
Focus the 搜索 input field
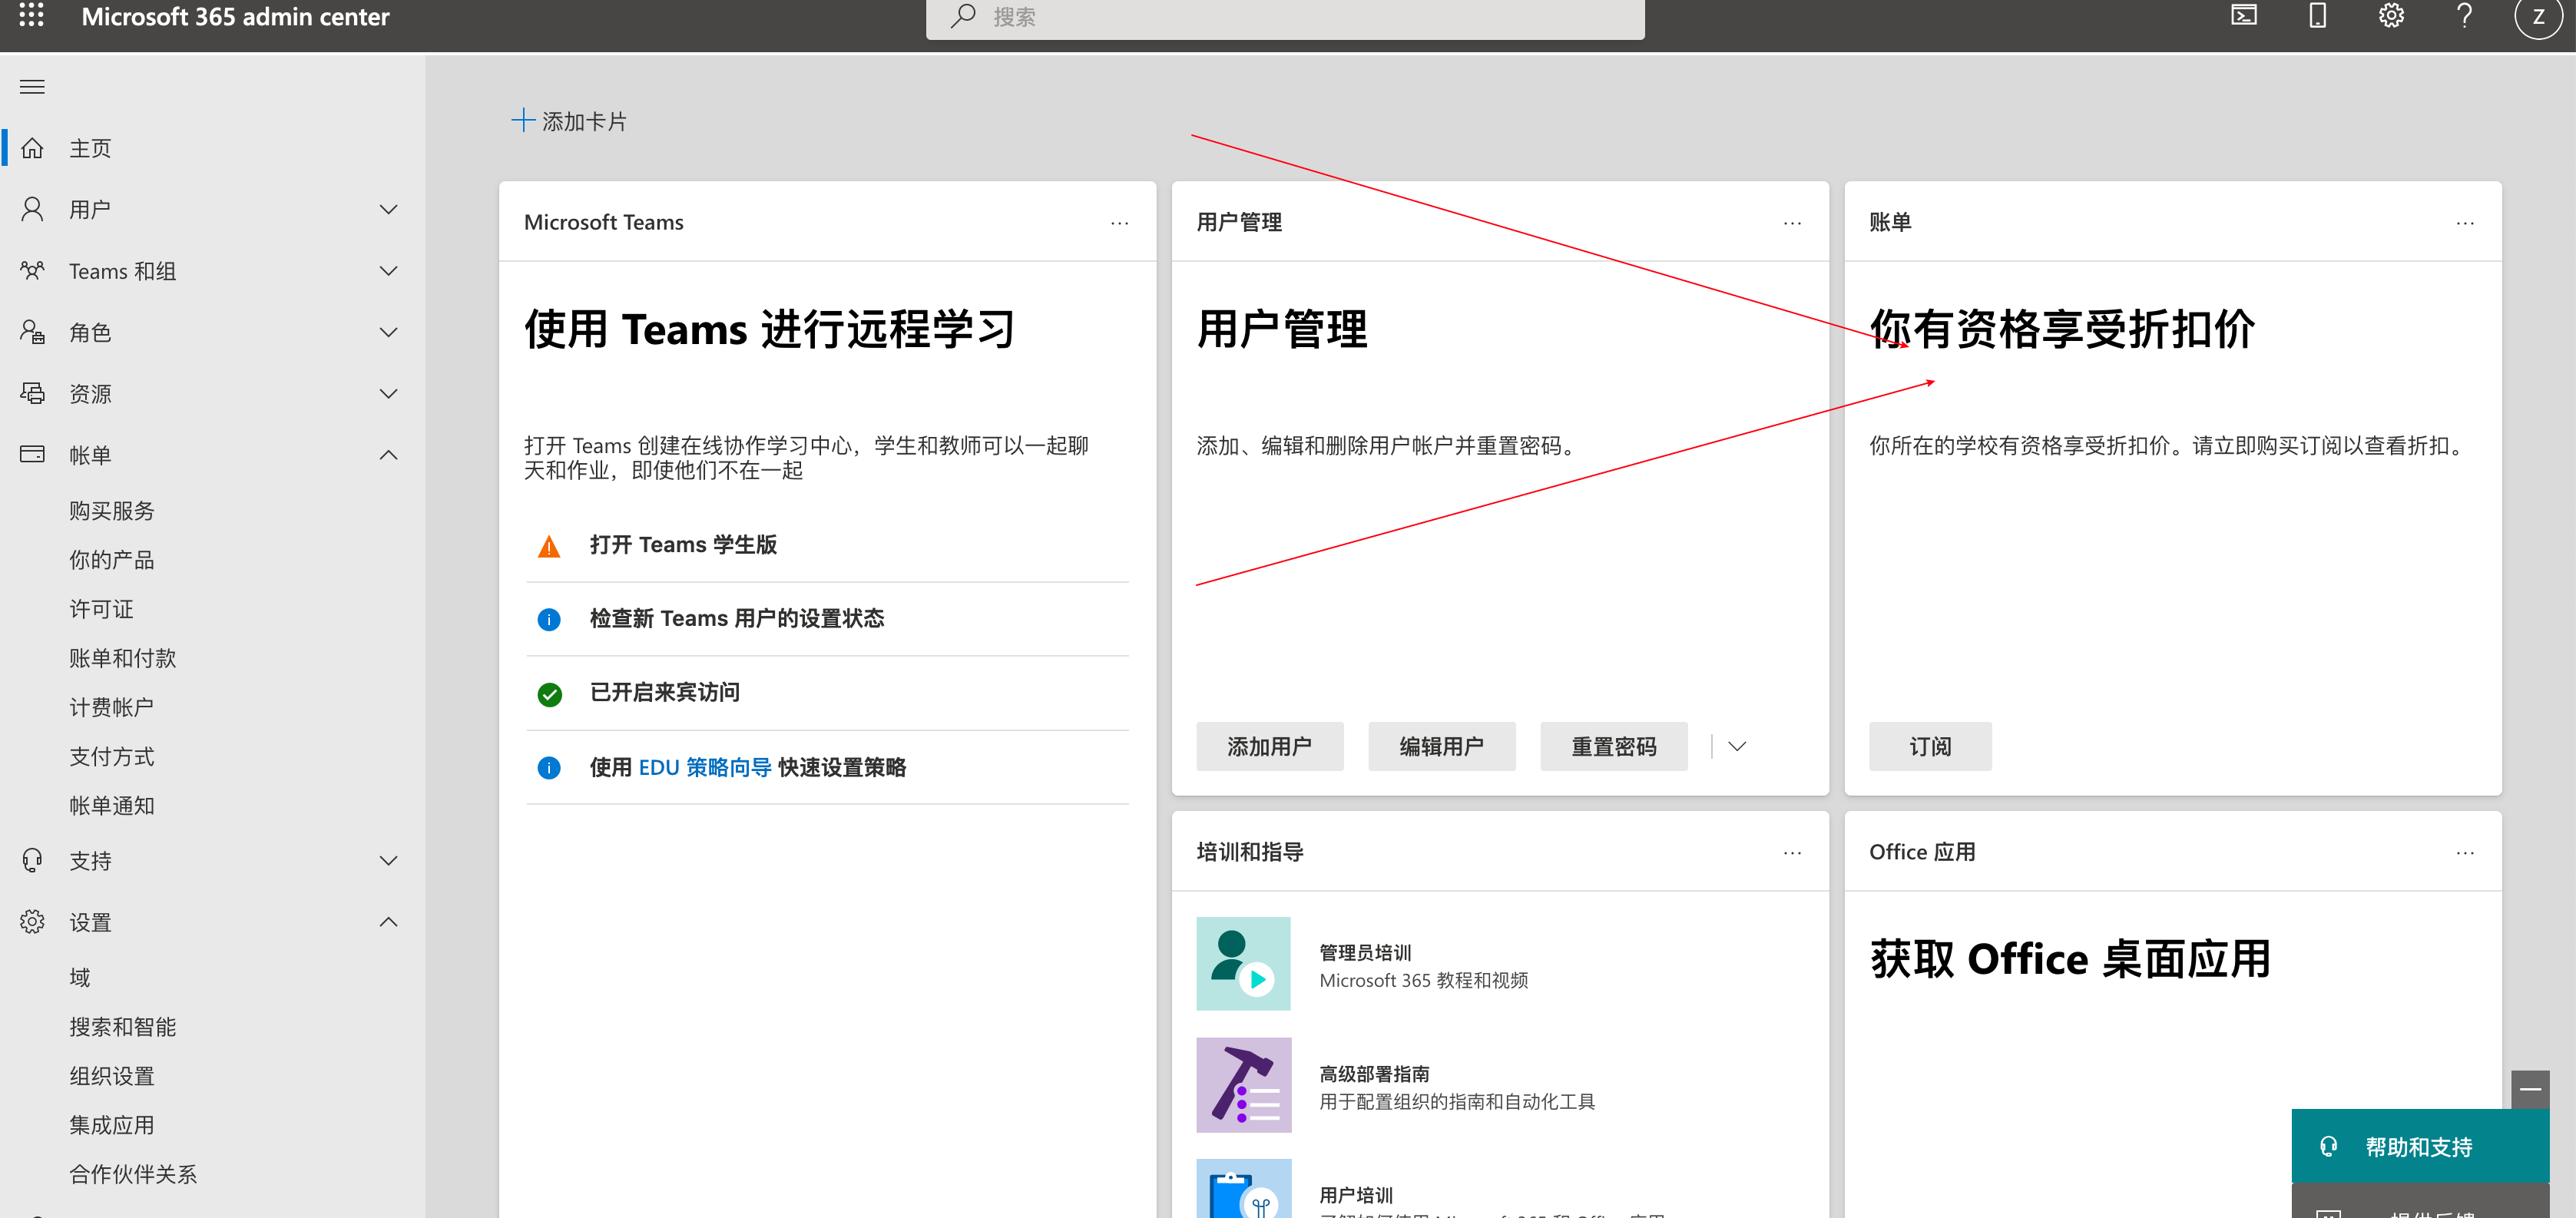pyautogui.click(x=1285, y=17)
